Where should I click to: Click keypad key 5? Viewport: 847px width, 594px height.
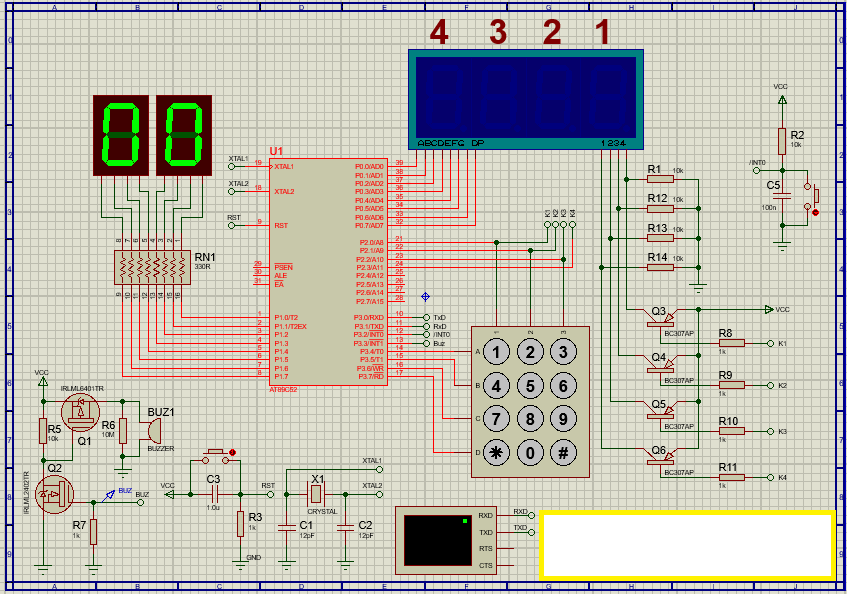[530, 386]
